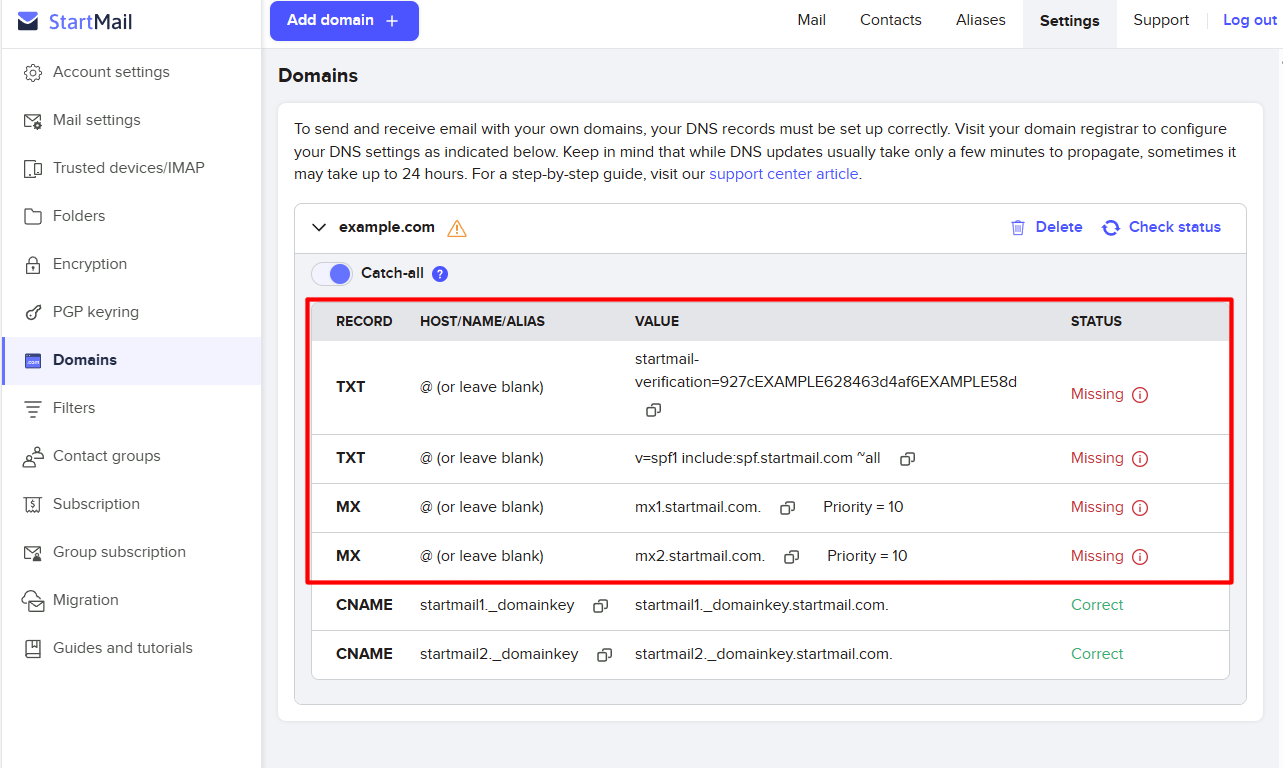Click the startmail2._domainkey.startmail.com. value
This screenshot has width=1283, height=768.
pos(763,654)
